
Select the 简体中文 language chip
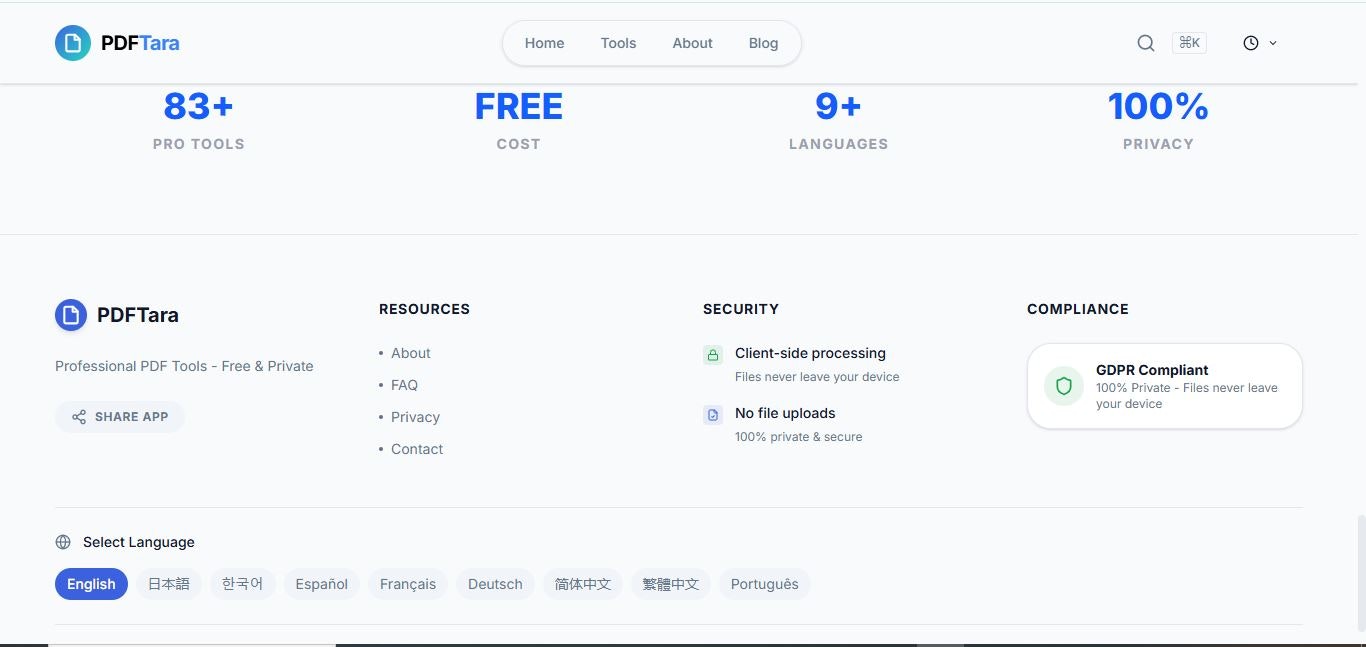pyautogui.click(x=582, y=584)
